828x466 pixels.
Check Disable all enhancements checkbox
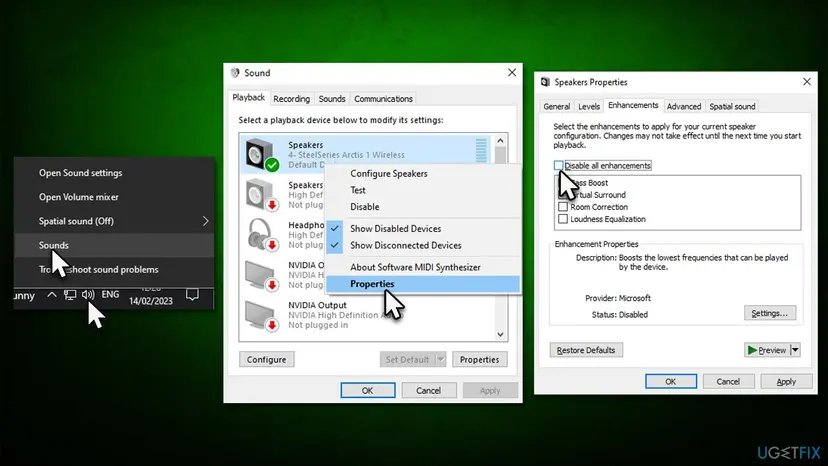tap(558, 165)
